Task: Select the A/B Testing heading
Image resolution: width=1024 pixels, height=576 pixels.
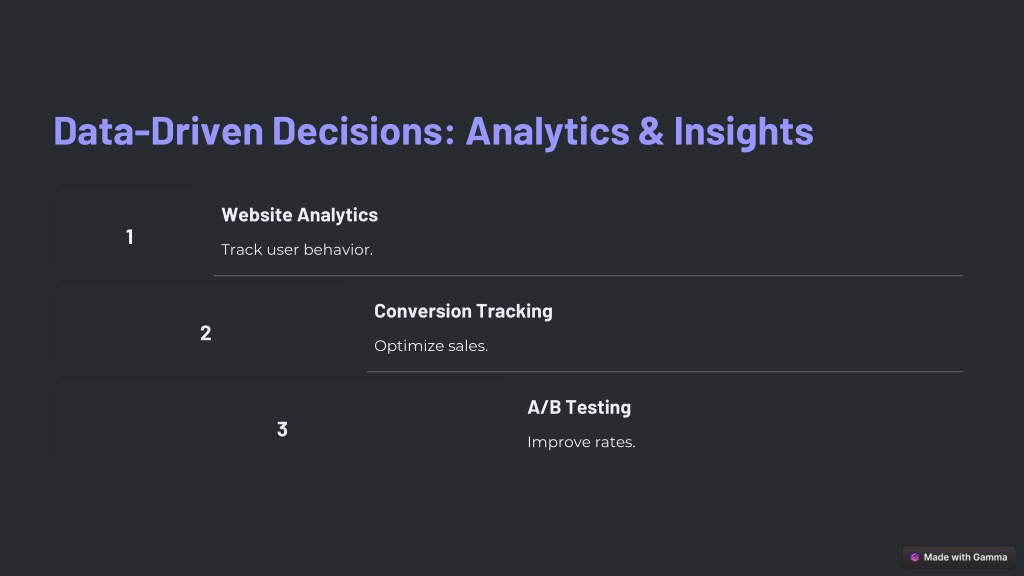Action: (579, 408)
